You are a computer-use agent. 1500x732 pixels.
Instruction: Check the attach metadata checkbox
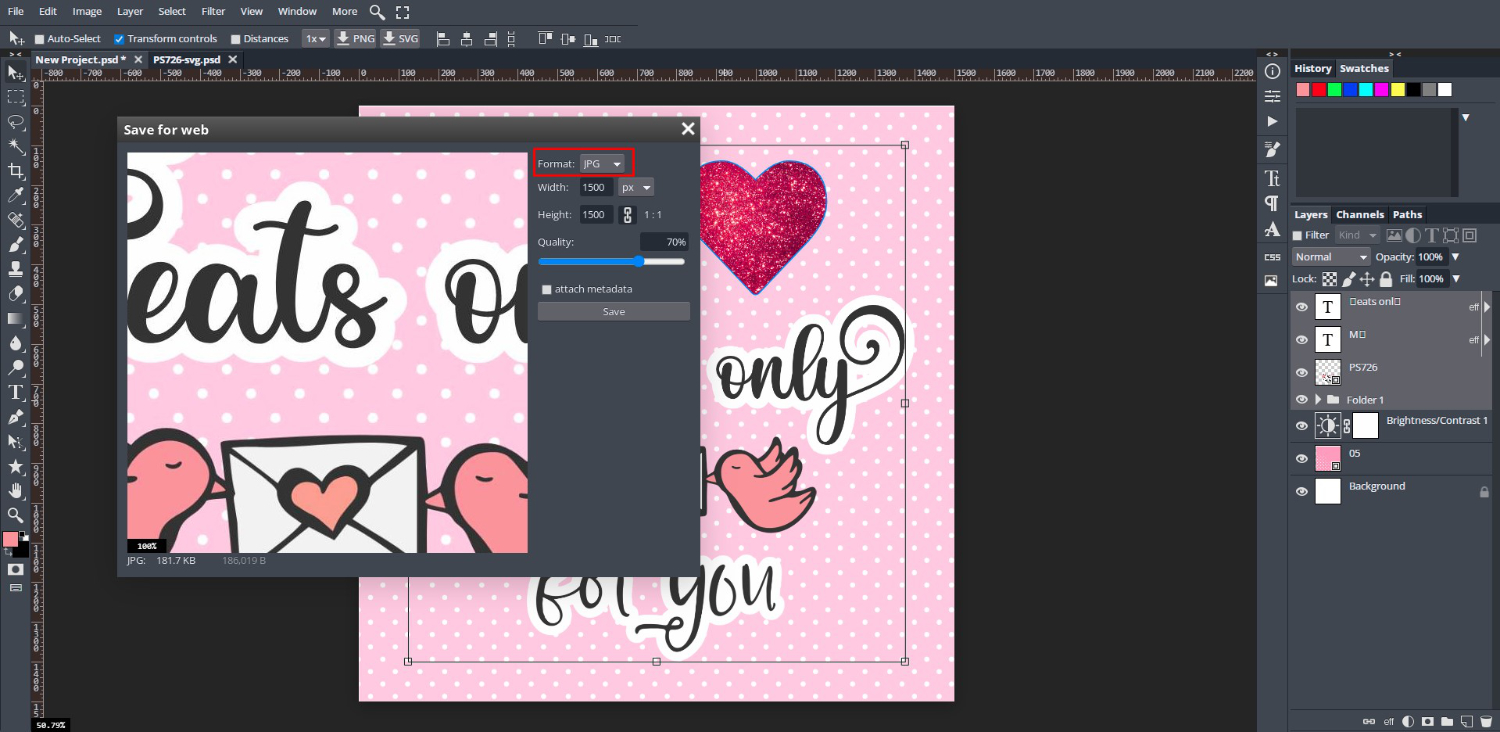click(x=547, y=289)
